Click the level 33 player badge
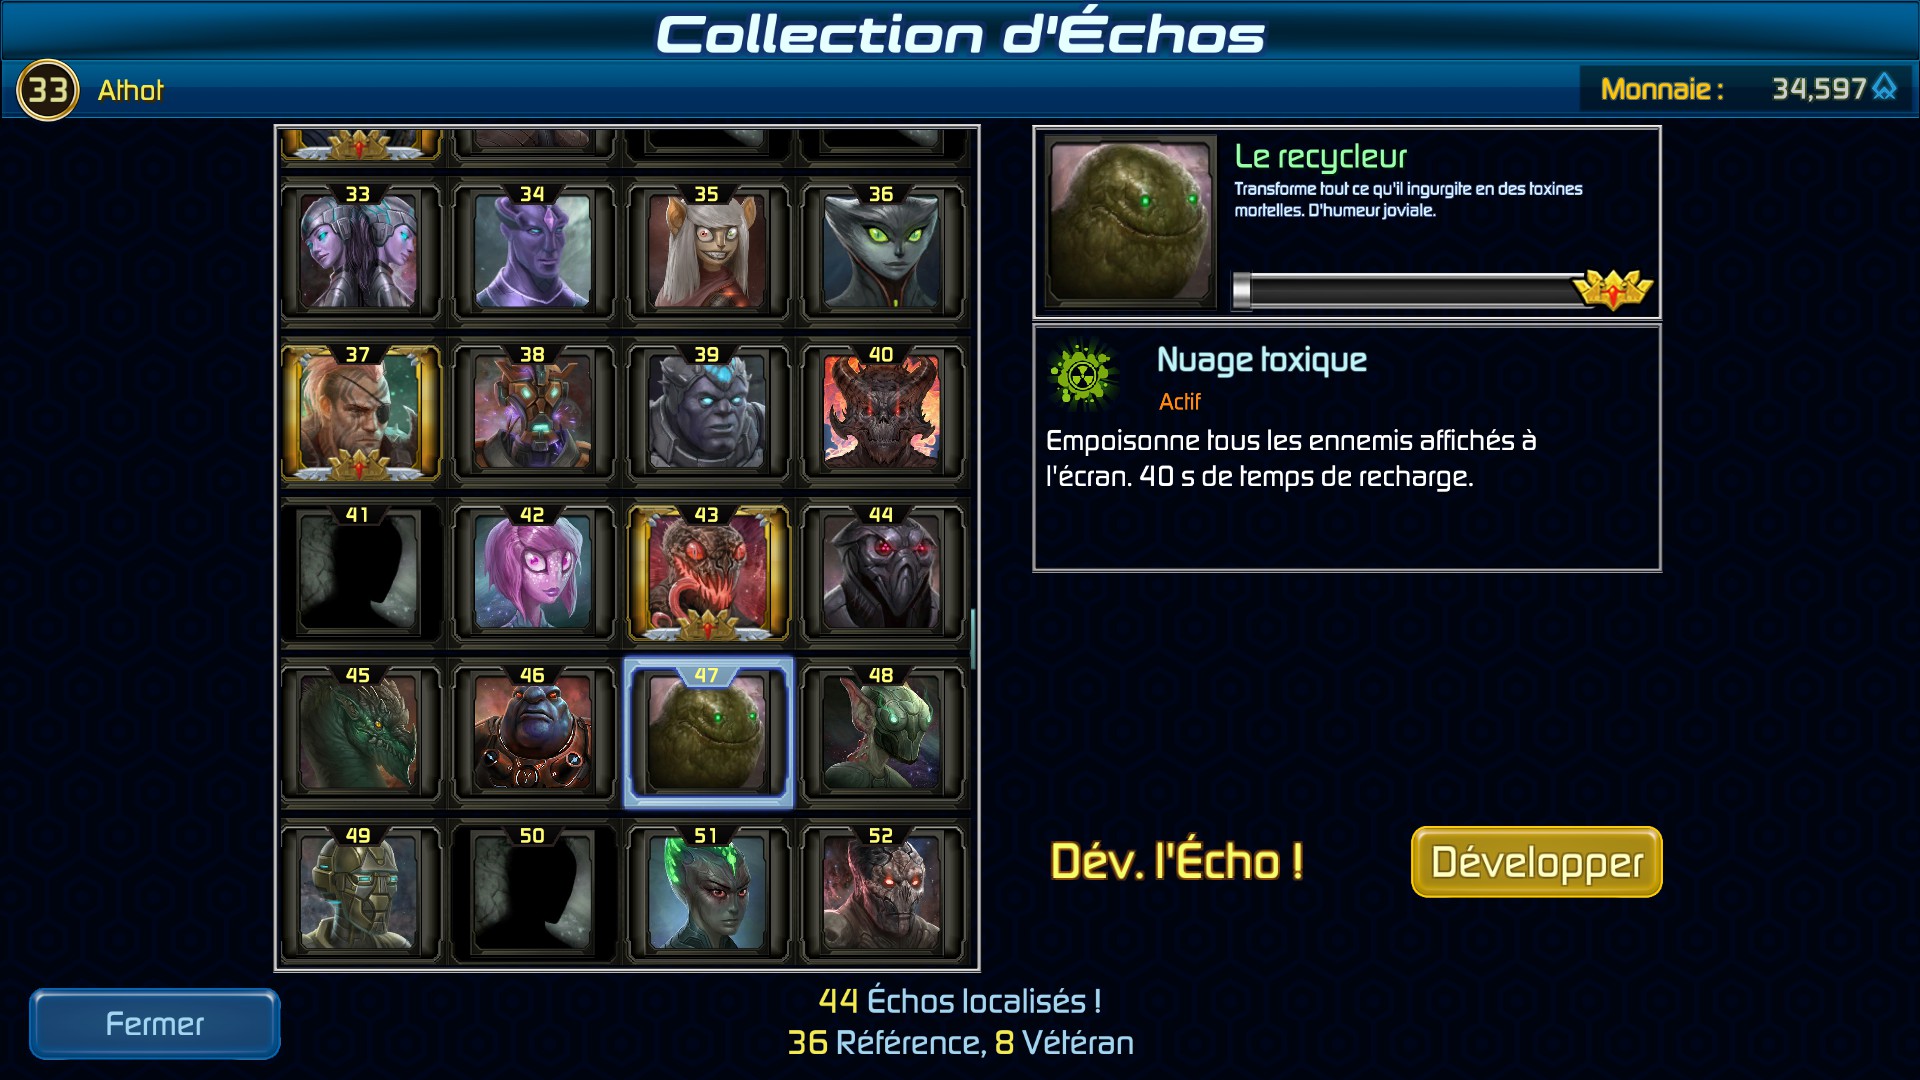The width and height of the screenshot is (1920, 1080). point(47,90)
